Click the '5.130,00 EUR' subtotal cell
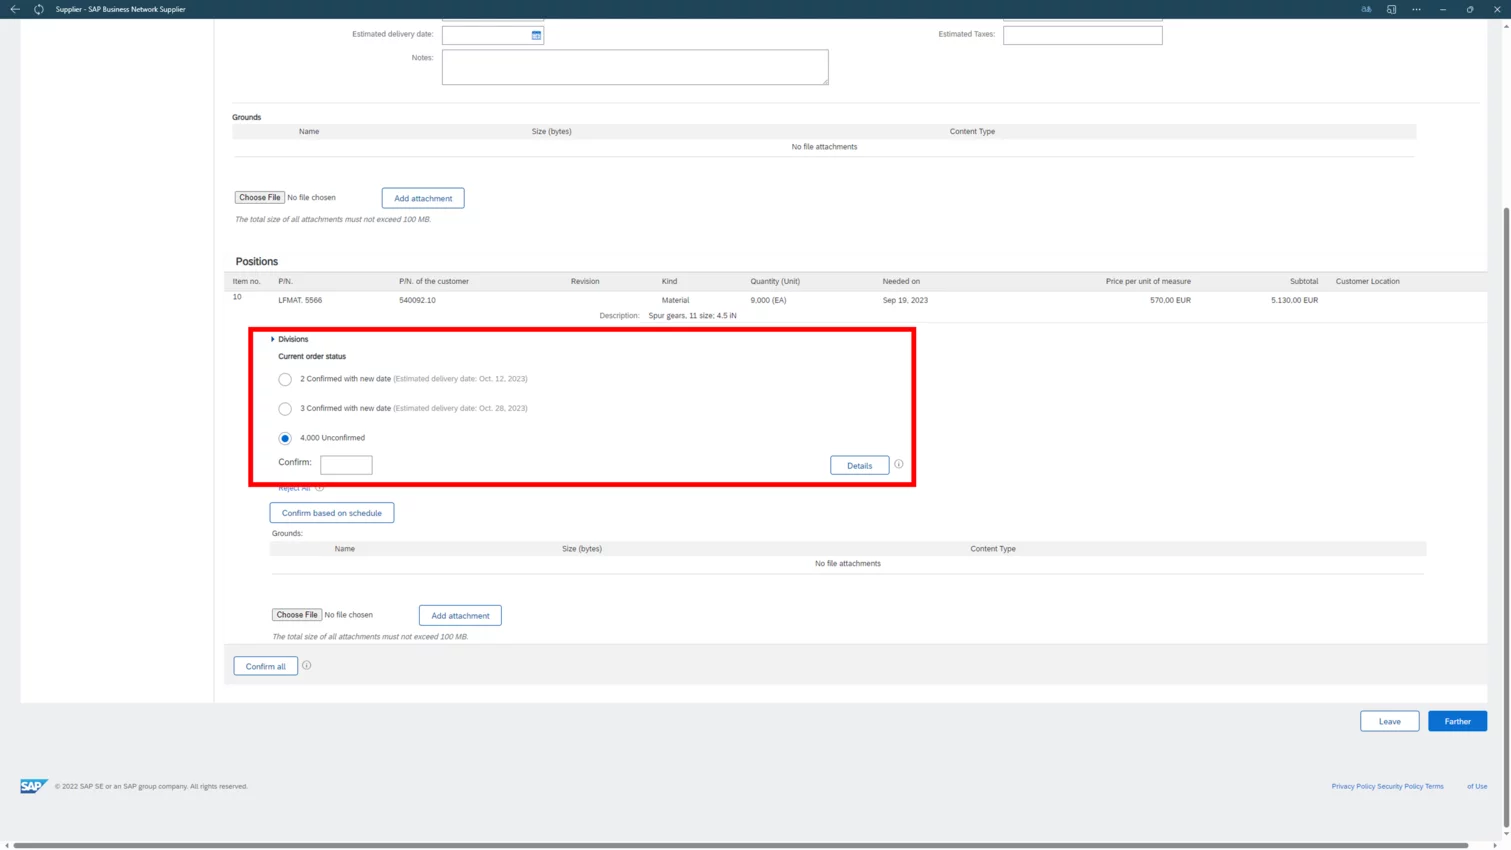The width and height of the screenshot is (1511, 850). pyautogui.click(x=1294, y=300)
